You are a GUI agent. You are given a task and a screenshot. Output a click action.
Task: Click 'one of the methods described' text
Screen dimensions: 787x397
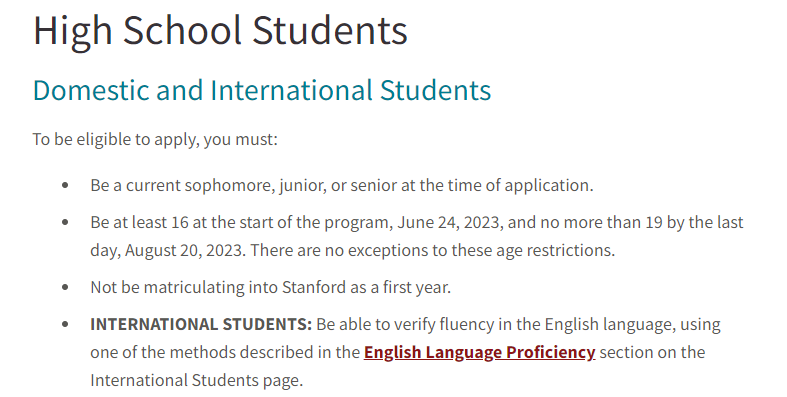tap(202, 352)
